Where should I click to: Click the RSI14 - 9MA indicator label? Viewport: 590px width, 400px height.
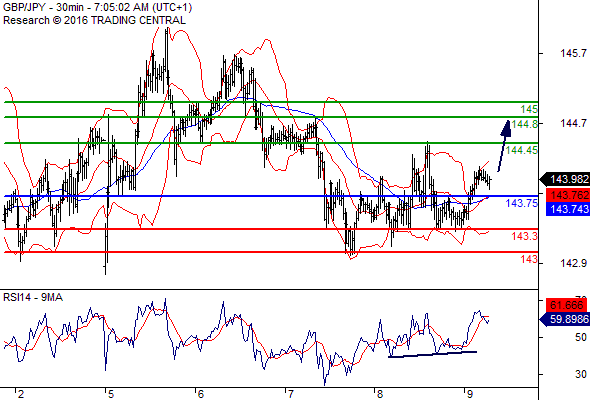pos(33,297)
